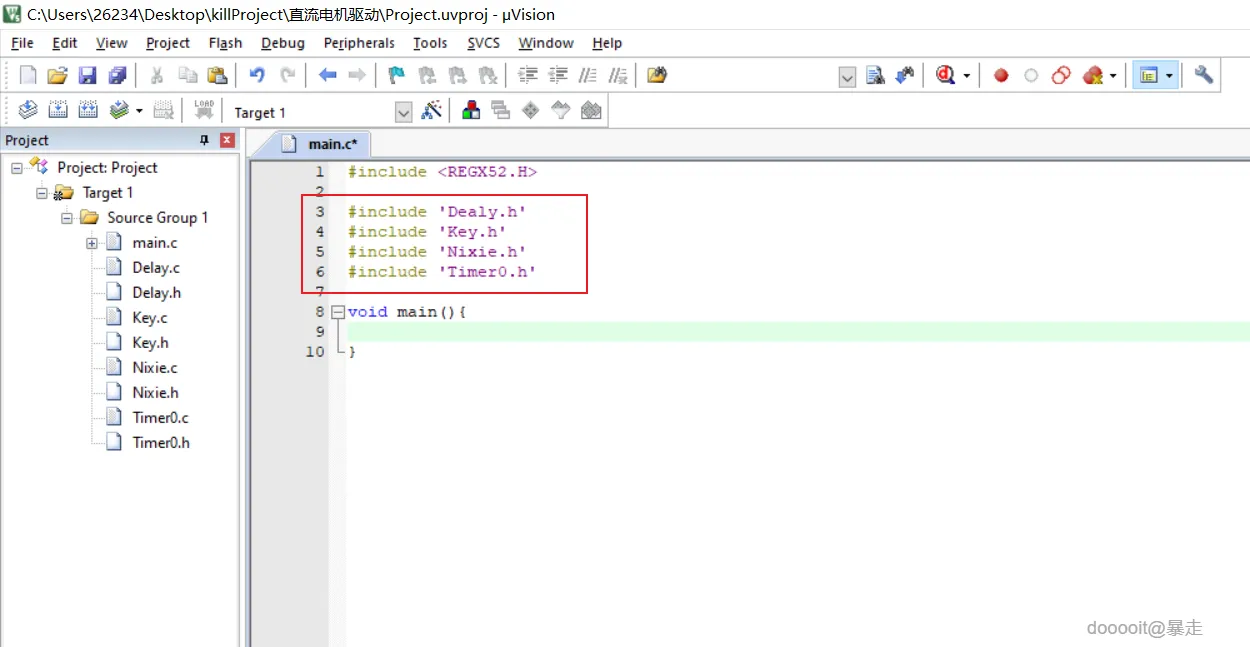
Task: Pin the Project panel with pushpin
Action: click(x=205, y=140)
